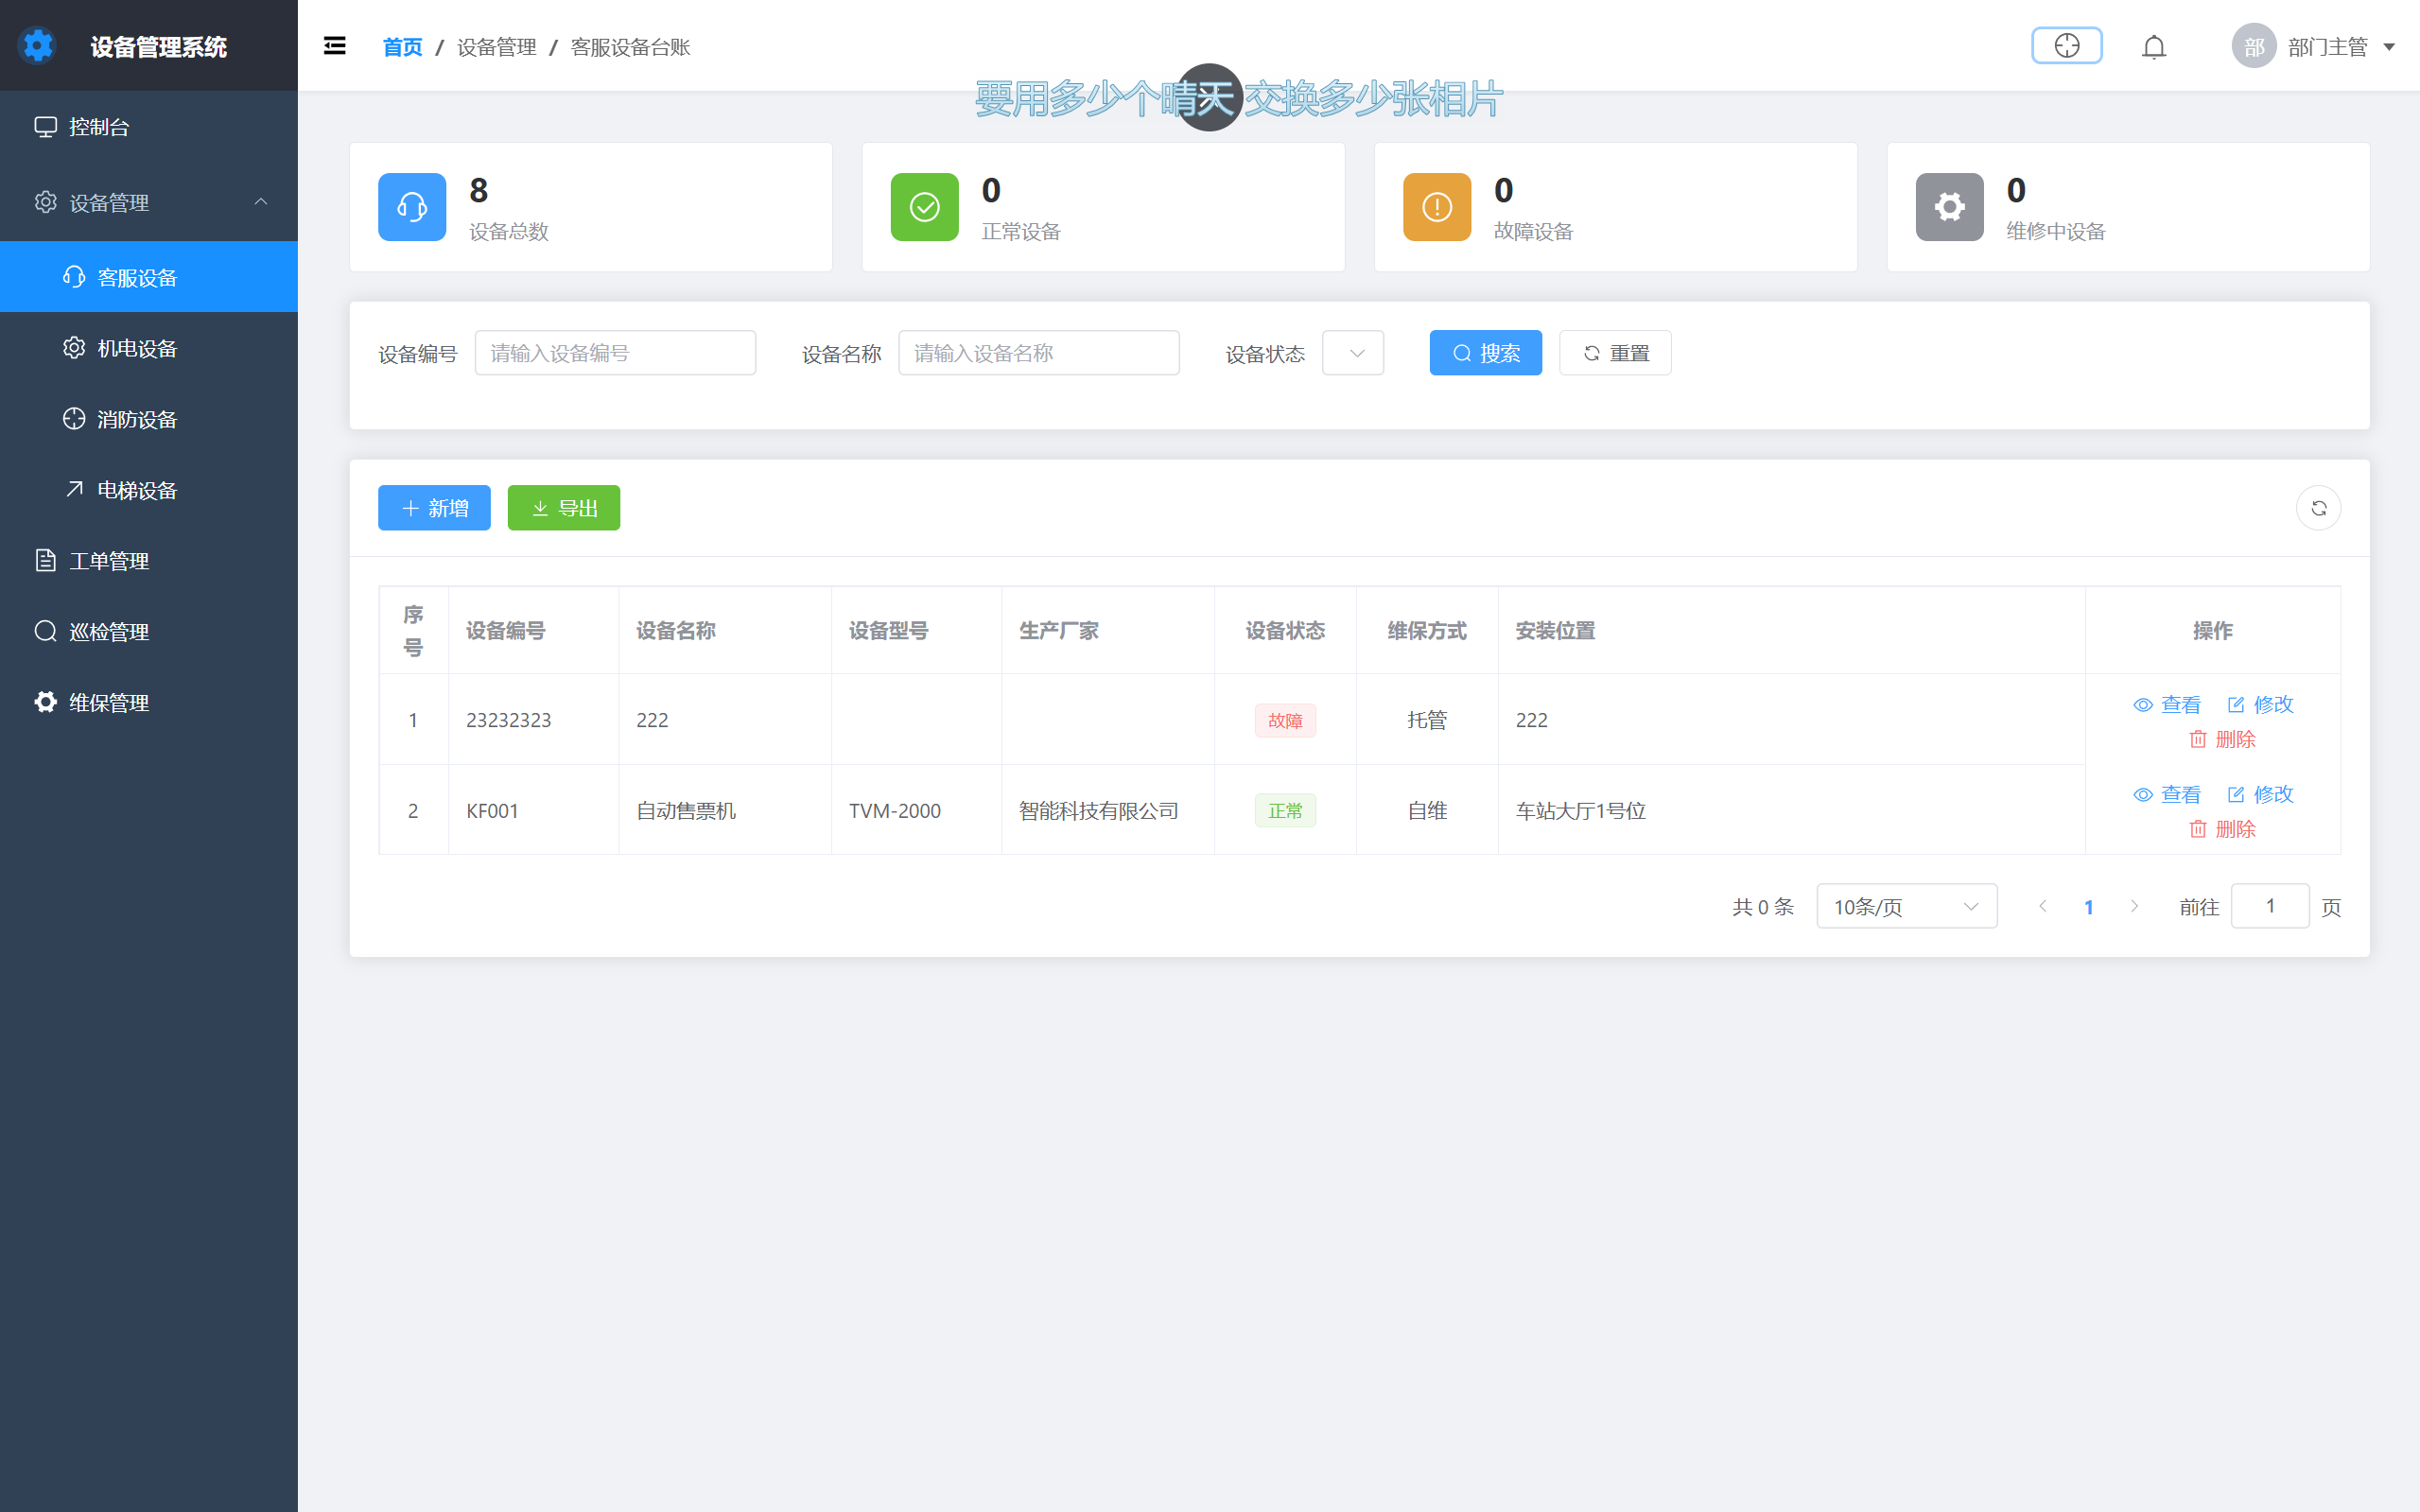Open the notification bell
The image size is (2420, 1512).
click(x=2154, y=47)
